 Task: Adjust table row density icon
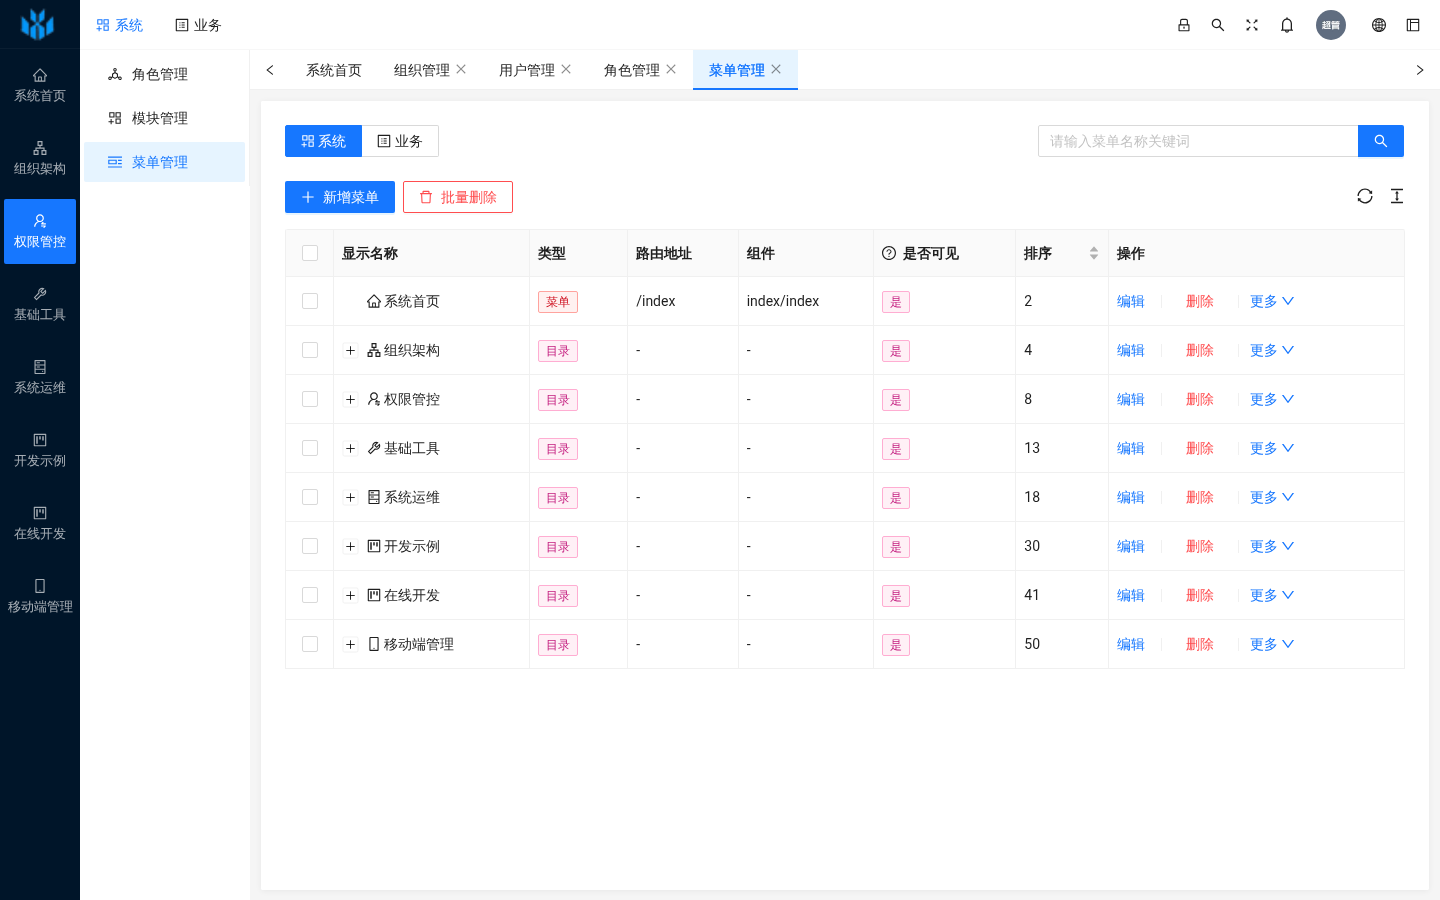click(1397, 196)
